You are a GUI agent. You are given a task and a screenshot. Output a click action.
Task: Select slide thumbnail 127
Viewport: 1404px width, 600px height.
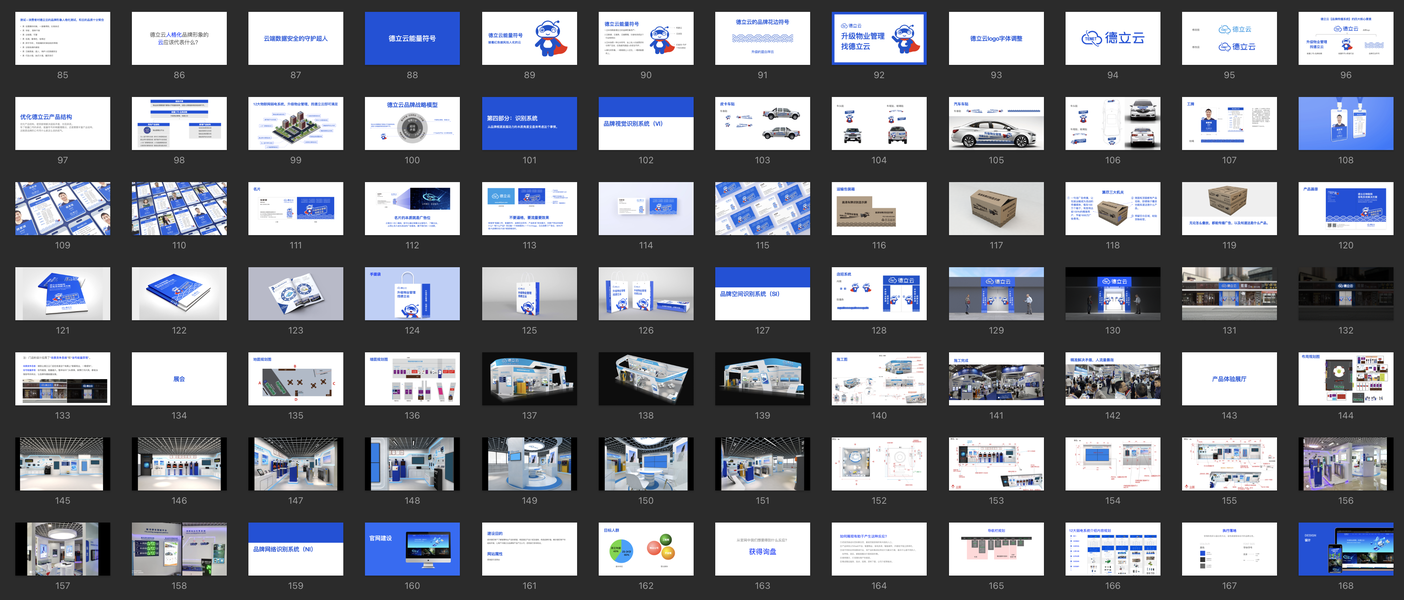pyautogui.click(x=763, y=294)
